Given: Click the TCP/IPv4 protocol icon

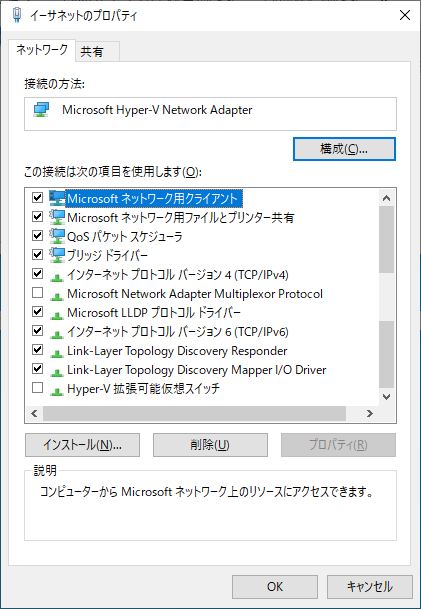Looking at the screenshot, I should pyautogui.click(x=57, y=277).
